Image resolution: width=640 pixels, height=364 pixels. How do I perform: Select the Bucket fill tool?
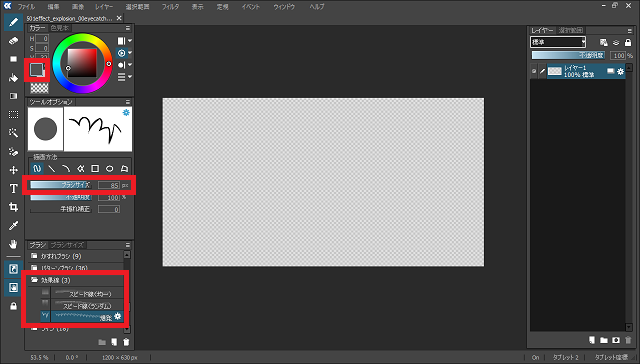13,78
